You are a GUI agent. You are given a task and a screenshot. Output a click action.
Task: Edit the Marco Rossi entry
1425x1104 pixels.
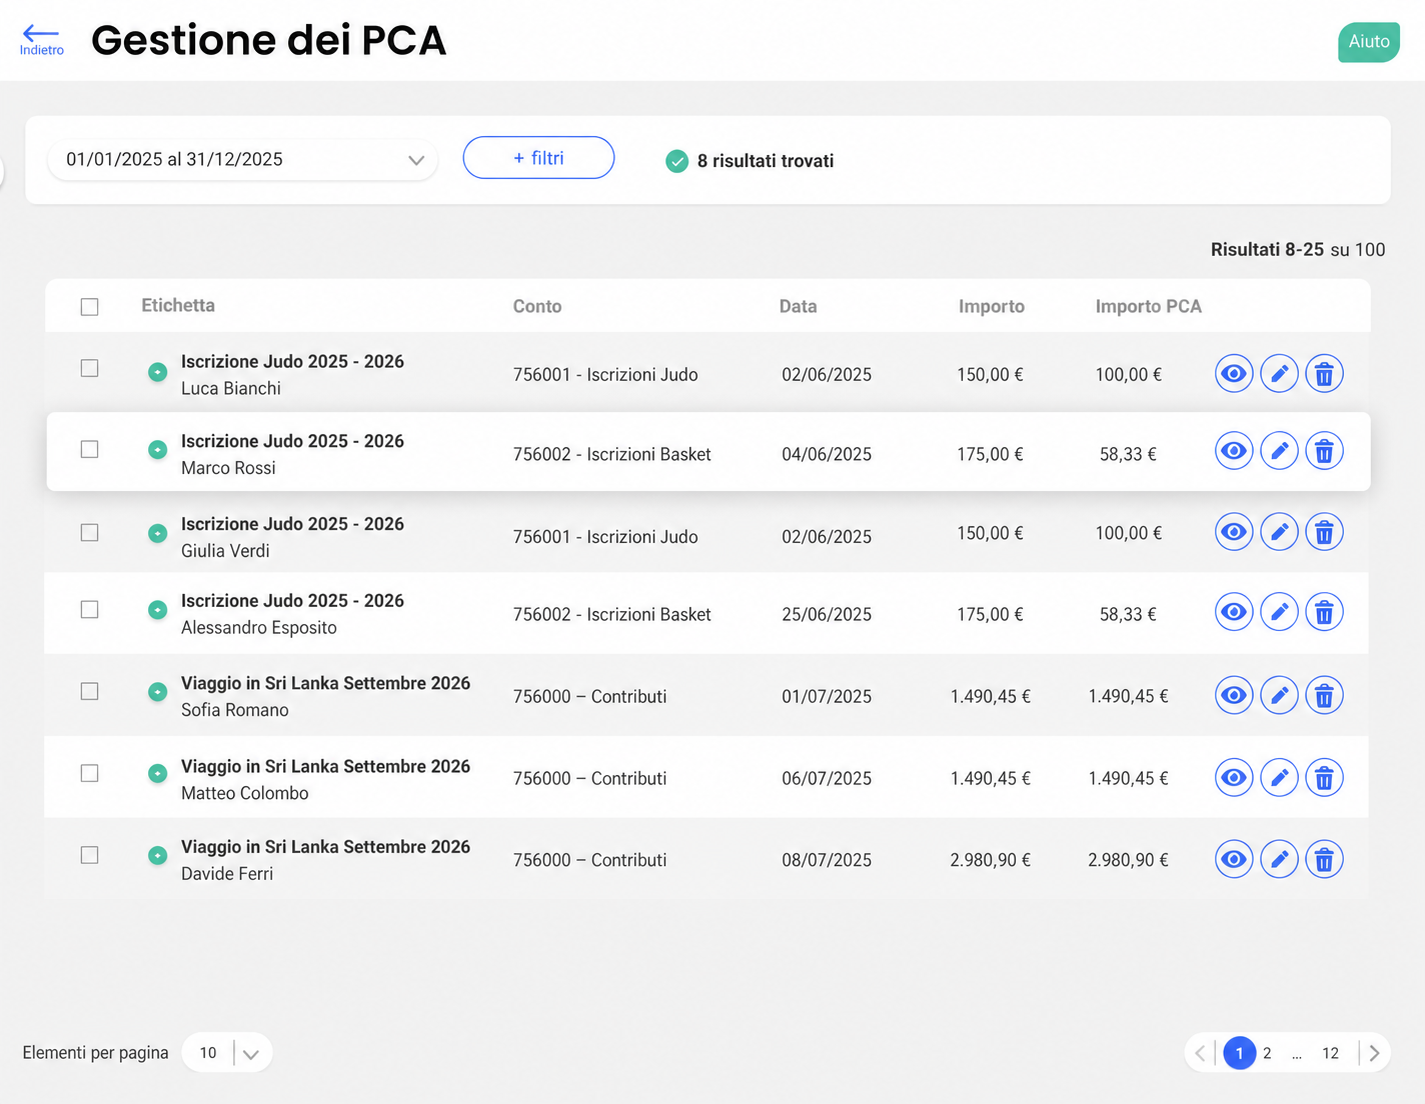1279,451
